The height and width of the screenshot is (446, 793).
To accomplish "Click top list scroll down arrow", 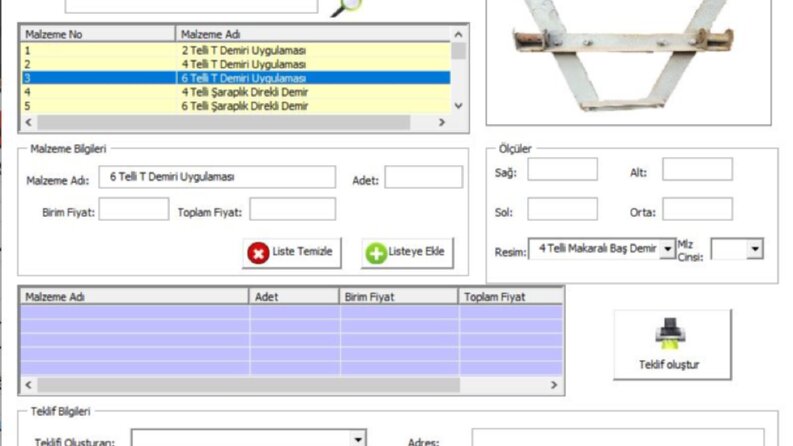I will tap(458, 106).
